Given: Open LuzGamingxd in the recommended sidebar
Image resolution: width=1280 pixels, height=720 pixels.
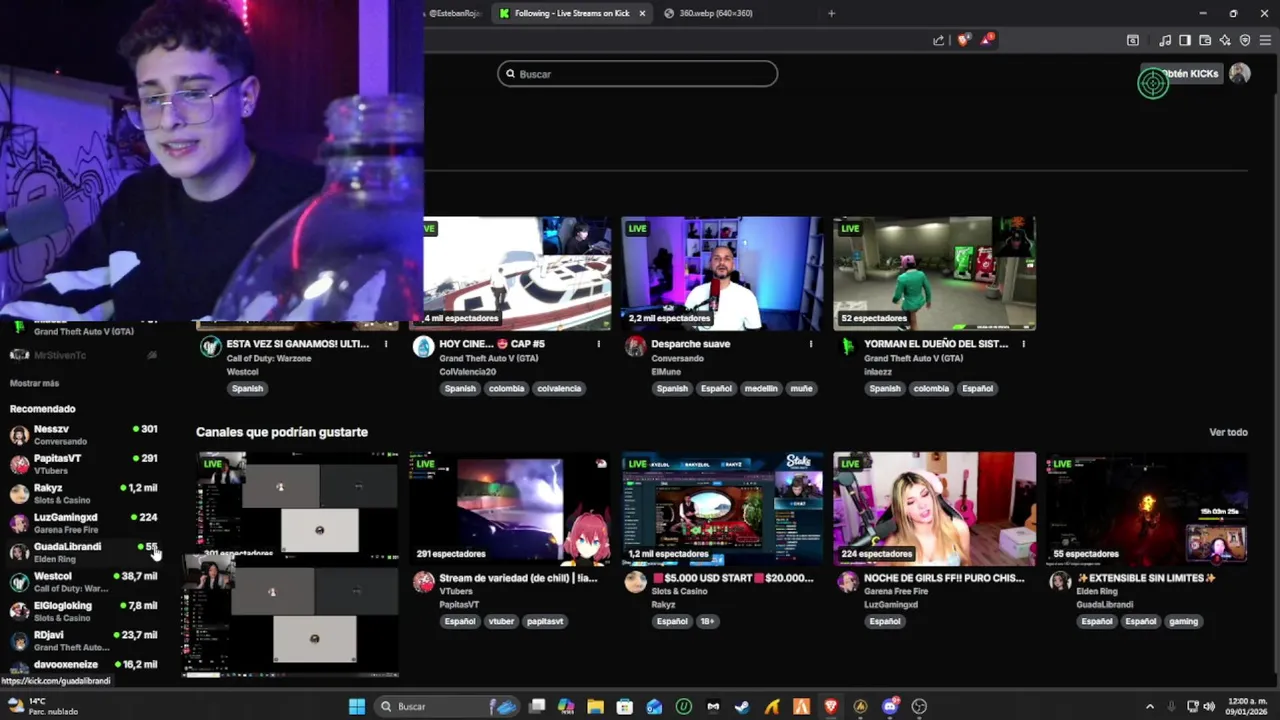Looking at the screenshot, I should 84,522.
